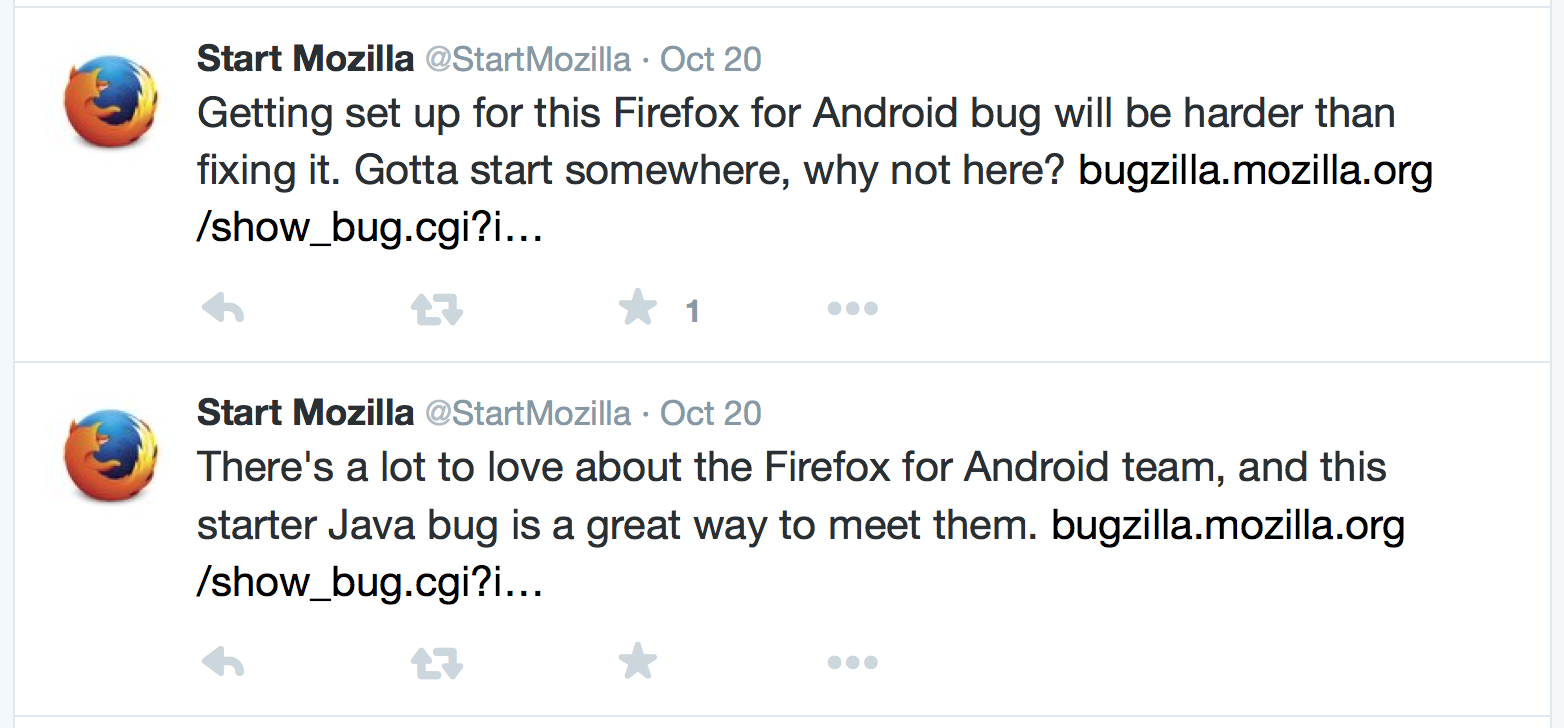Favorite the tweet about fixing the Android bug
The width and height of the screenshot is (1564, 728).
point(637,308)
